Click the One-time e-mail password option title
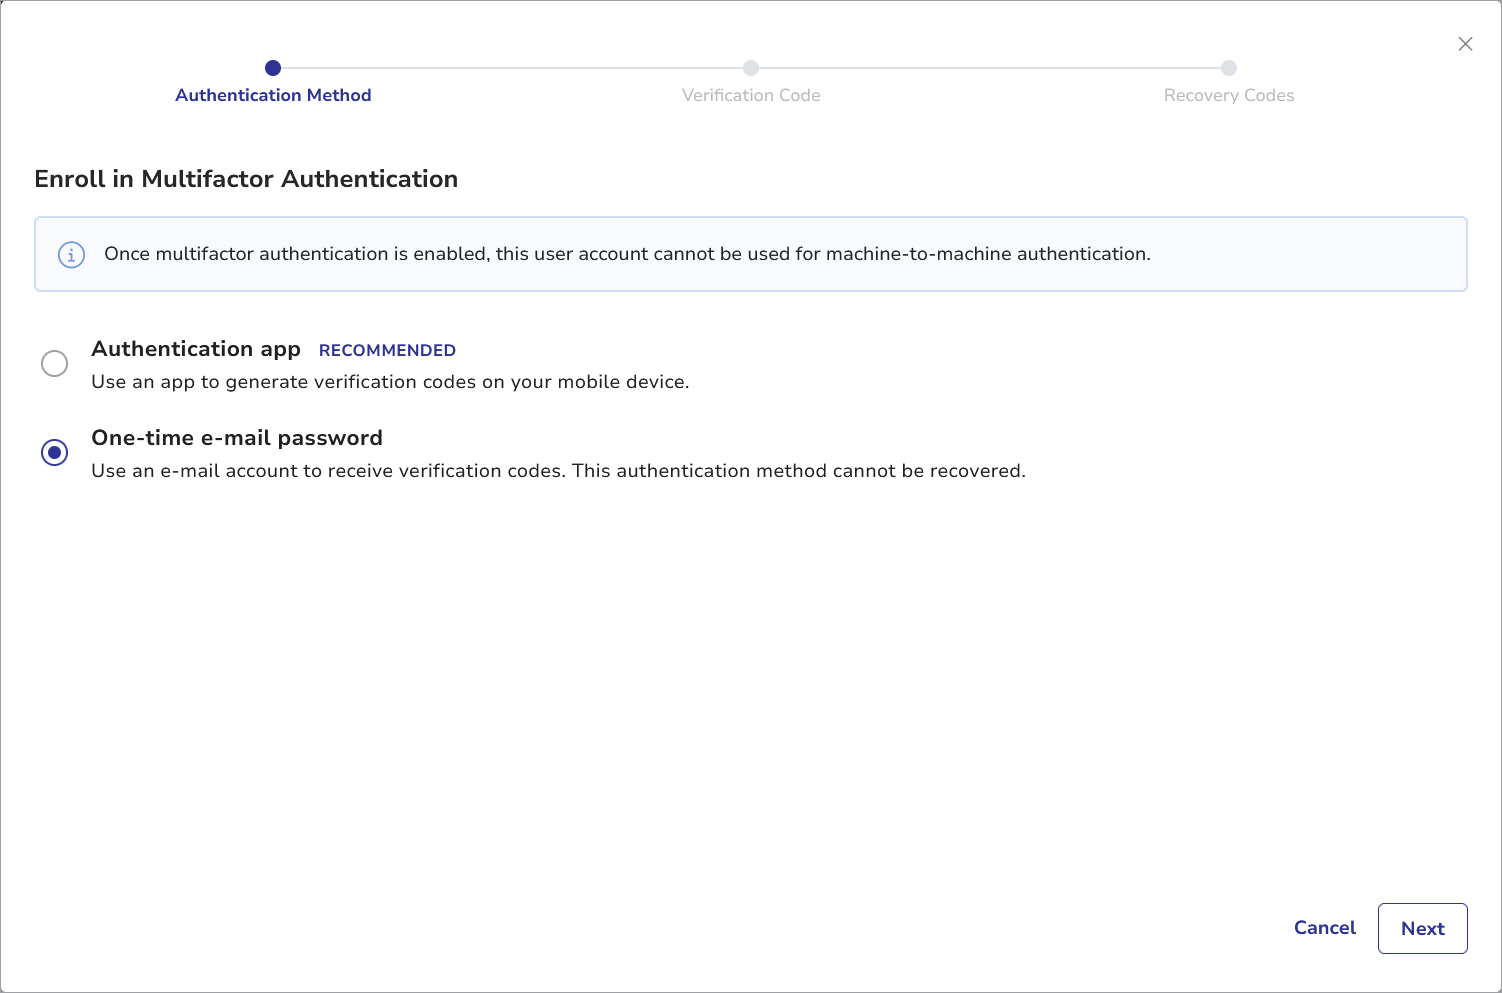This screenshot has width=1502, height=993. point(237,438)
